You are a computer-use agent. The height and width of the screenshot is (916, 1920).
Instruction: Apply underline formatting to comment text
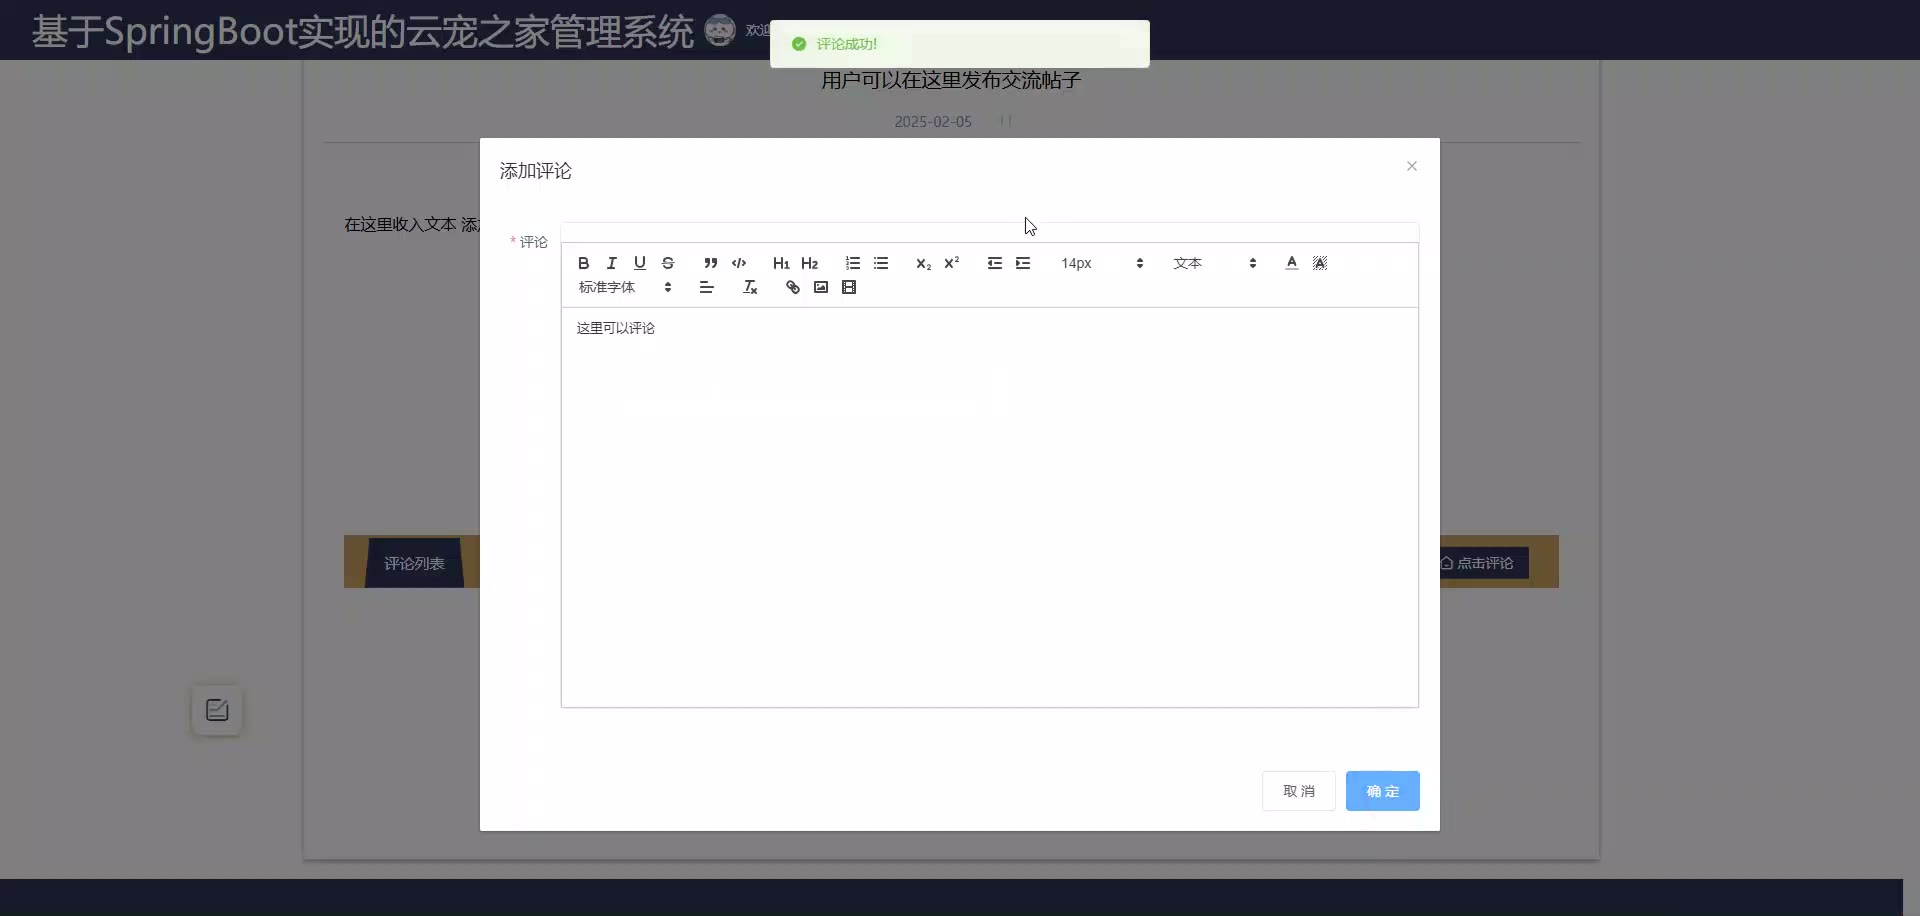pyautogui.click(x=640, y=263)
